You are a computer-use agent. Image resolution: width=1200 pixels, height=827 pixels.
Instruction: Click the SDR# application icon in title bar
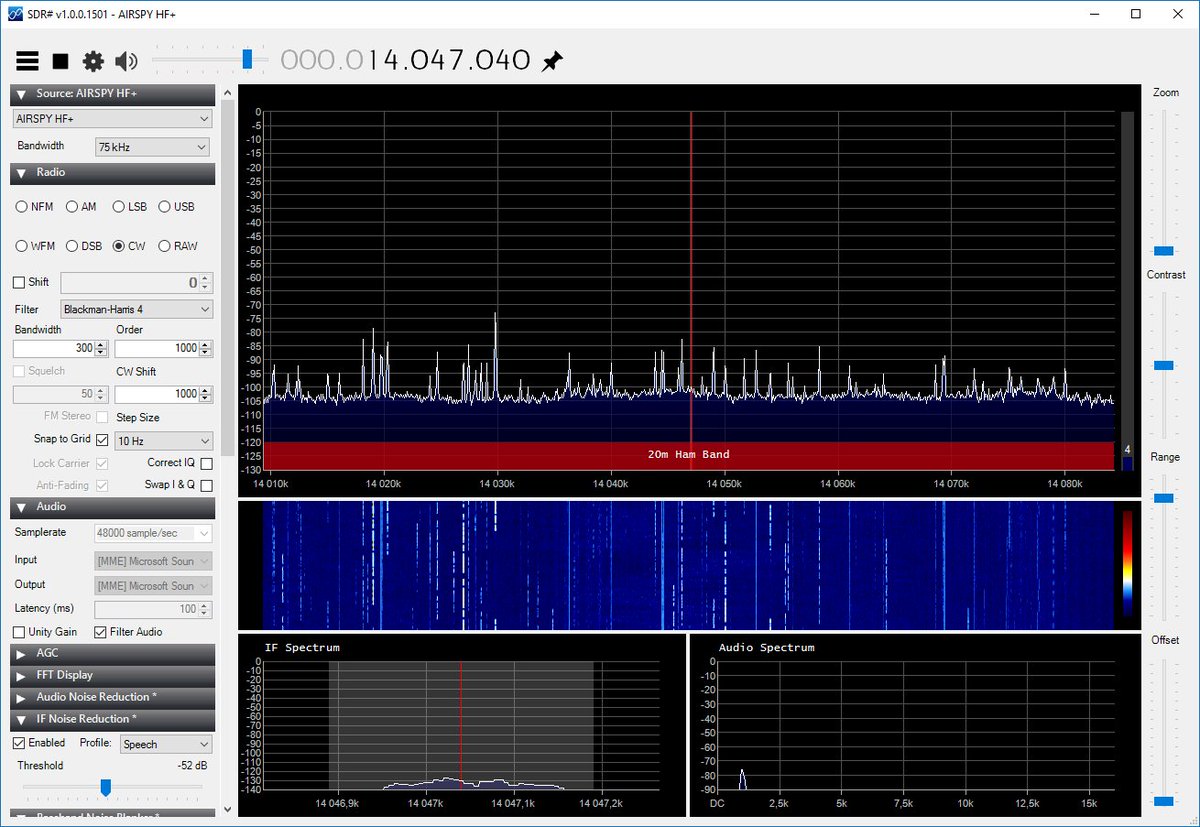coord(15,13)
